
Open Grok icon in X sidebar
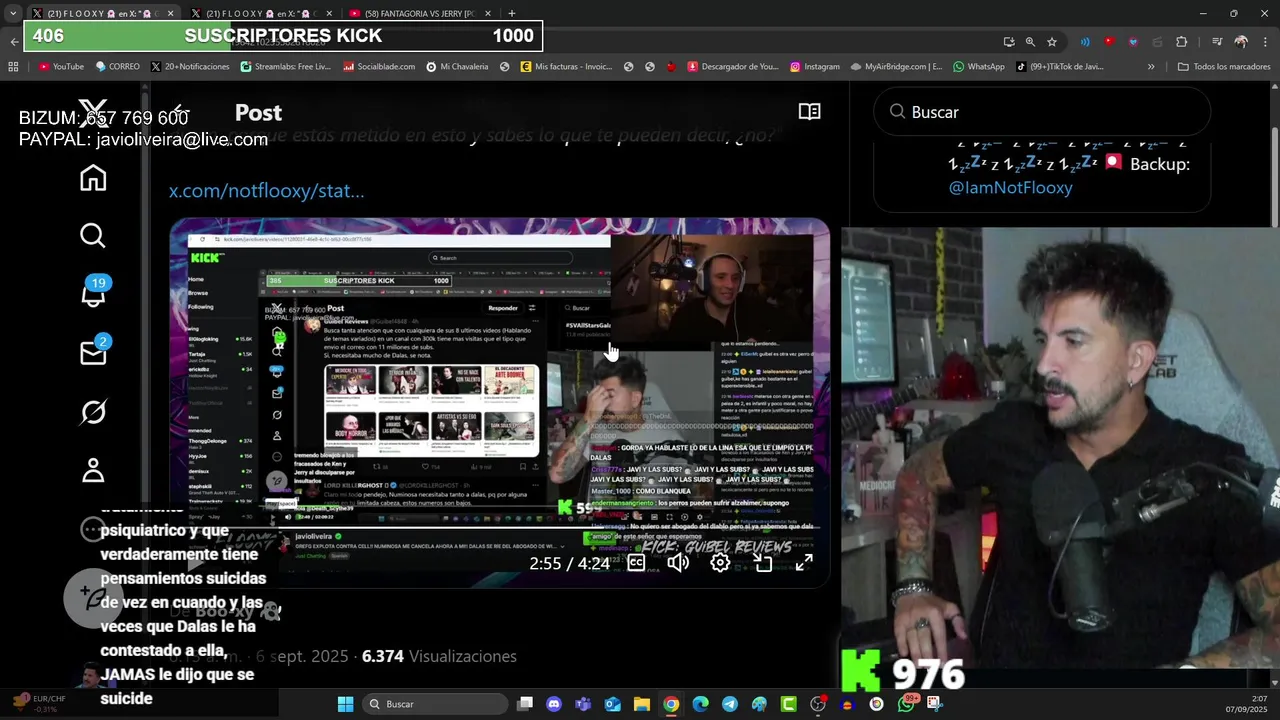[93, 412]
